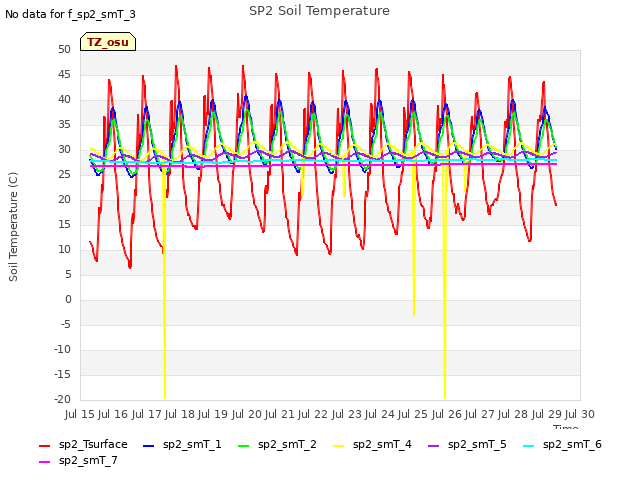Click the Jul 22 x-axis tick label

click(313, 414)
